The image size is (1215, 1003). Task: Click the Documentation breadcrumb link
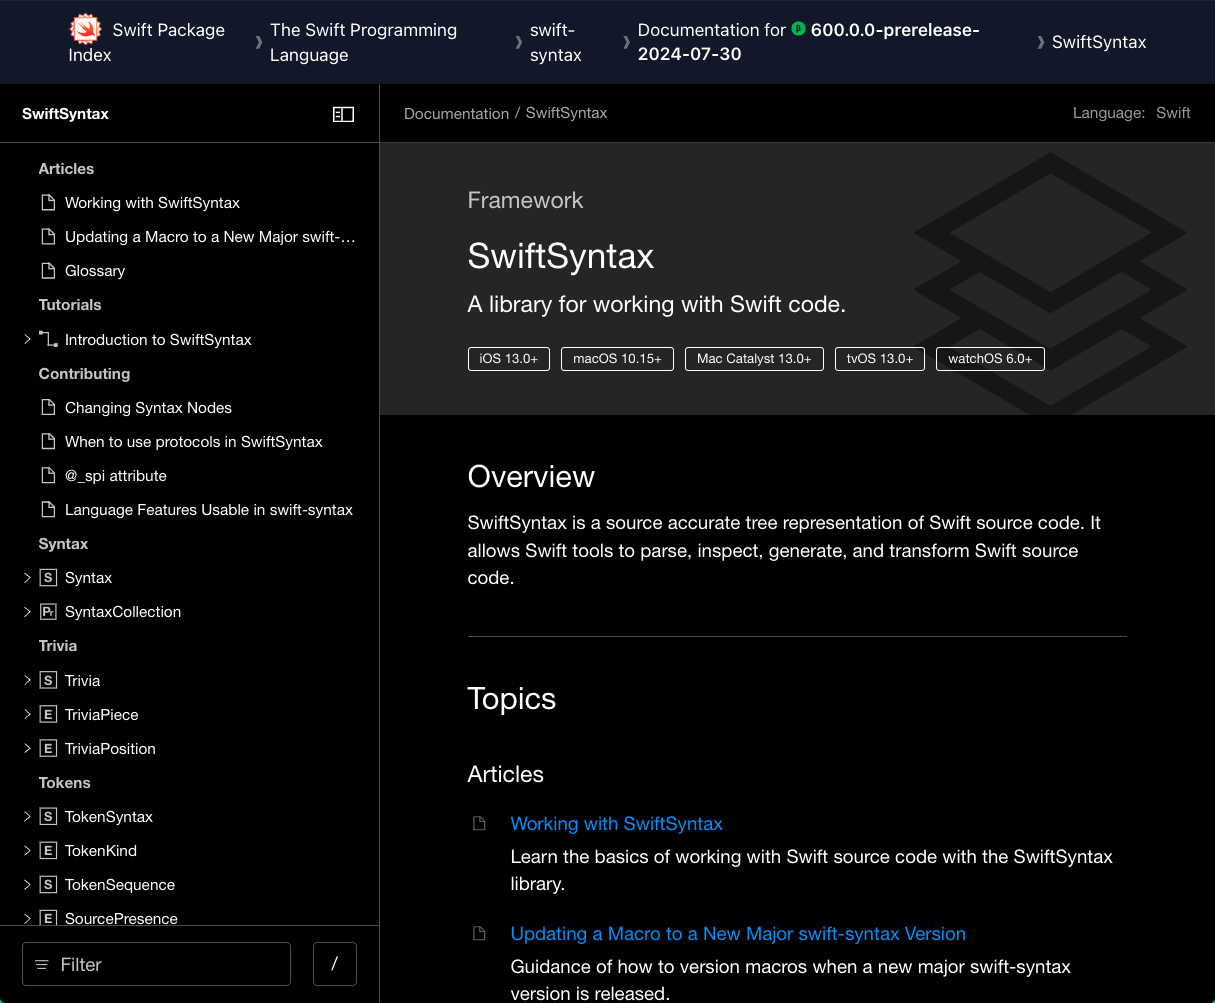point(456,114)
